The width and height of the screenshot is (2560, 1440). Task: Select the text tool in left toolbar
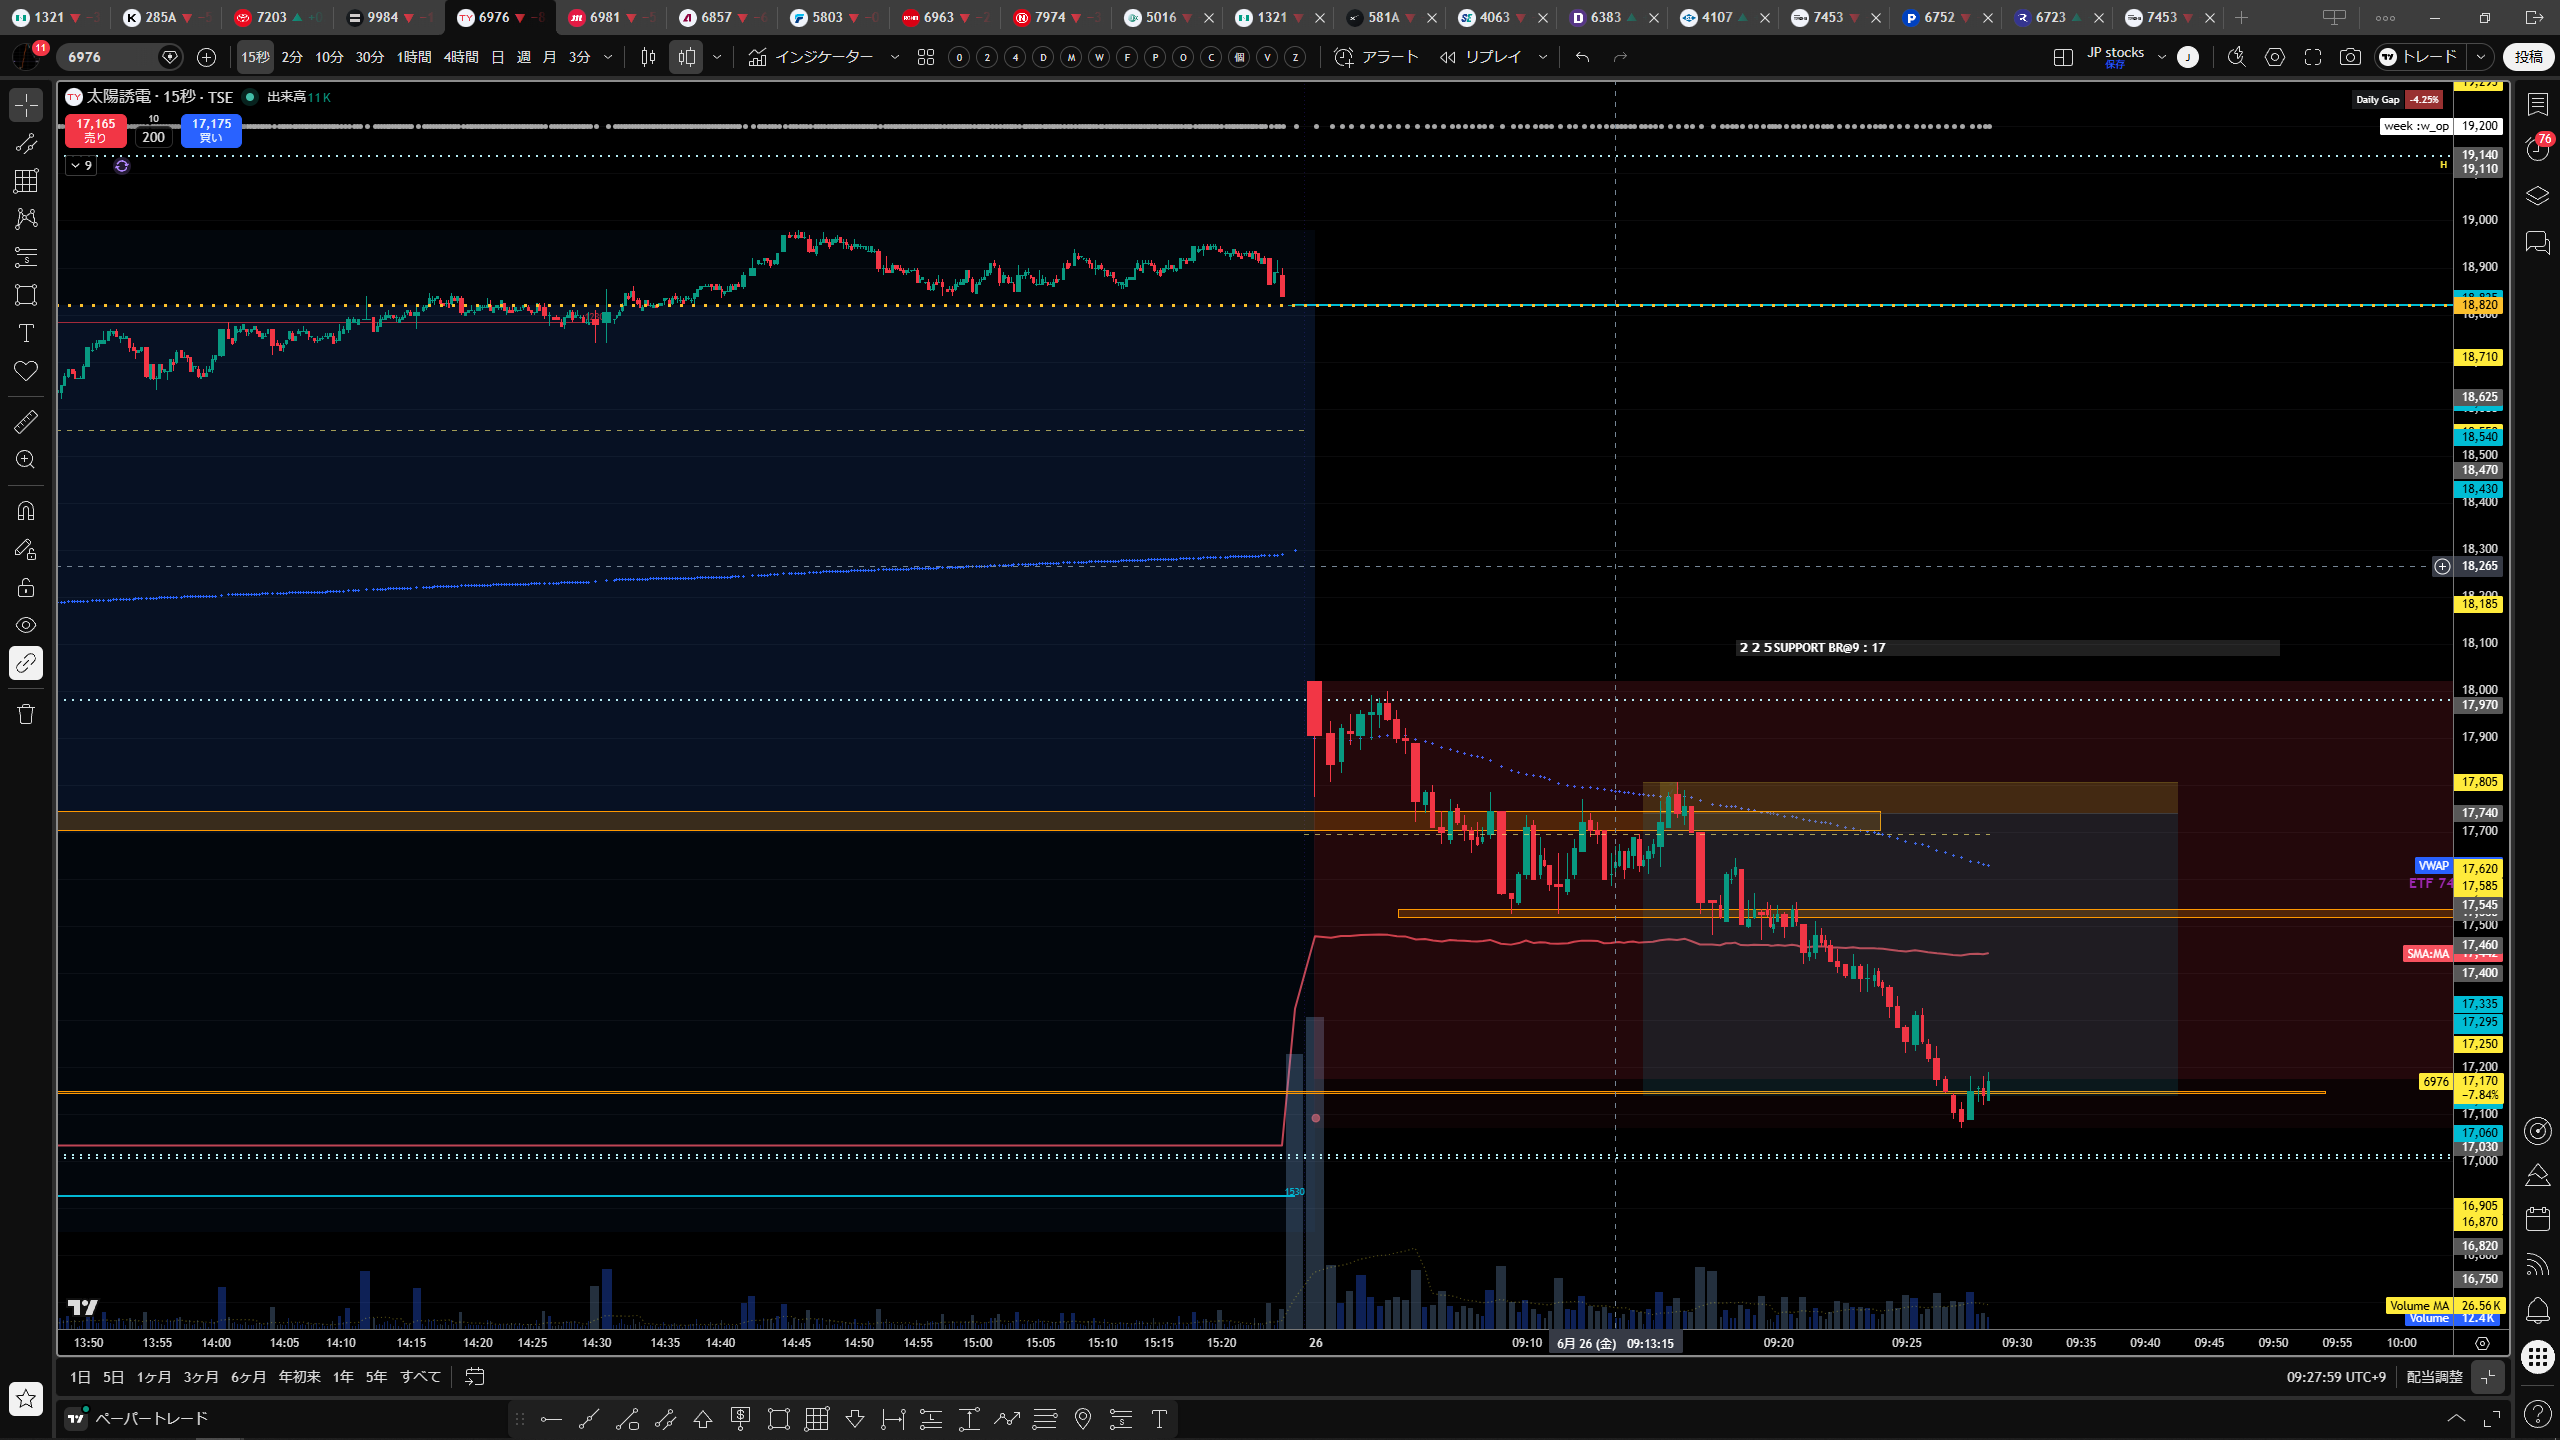pos(26,333)
